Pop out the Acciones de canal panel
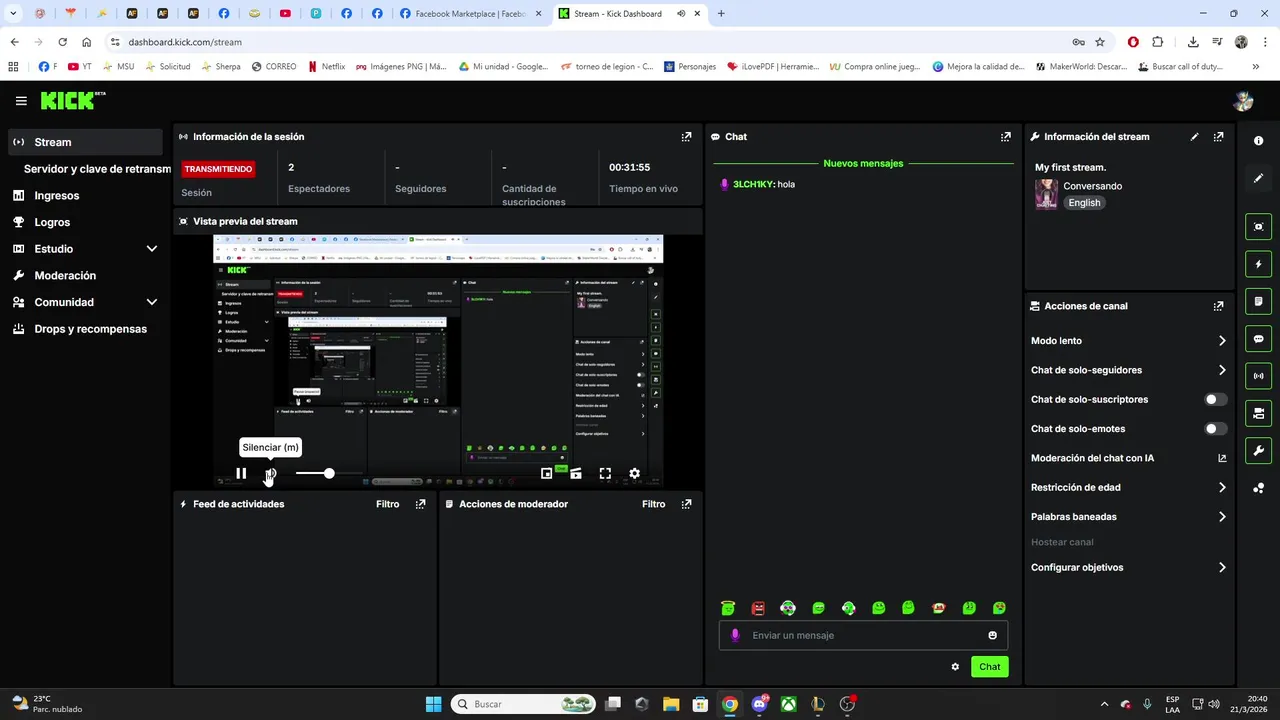This screenshot has width=1280, height=720. point(1218,306)
